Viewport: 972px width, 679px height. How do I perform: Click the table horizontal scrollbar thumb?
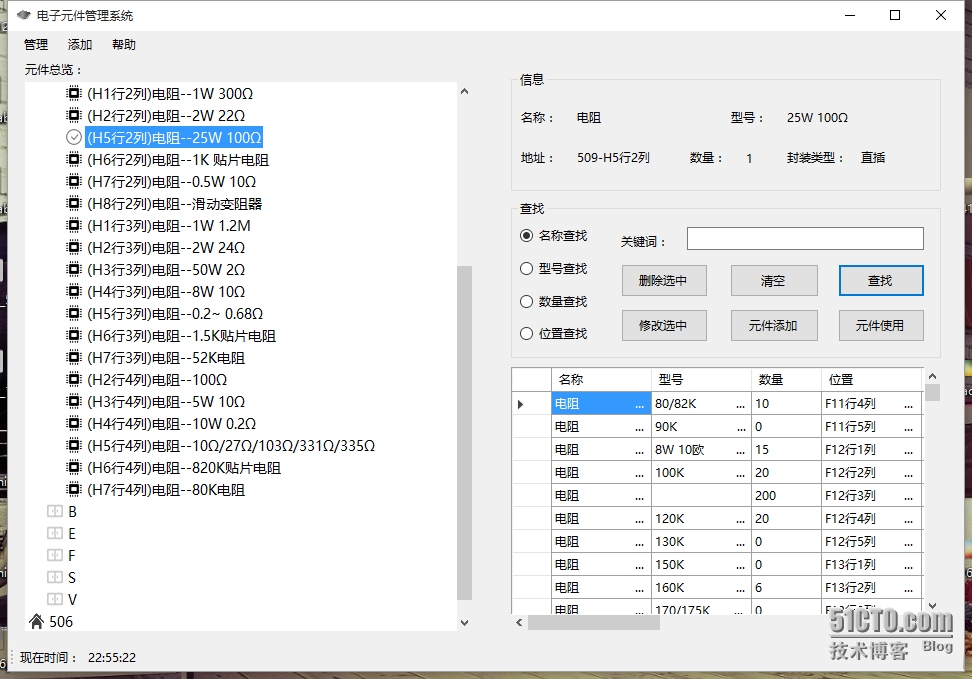(594, 623)
